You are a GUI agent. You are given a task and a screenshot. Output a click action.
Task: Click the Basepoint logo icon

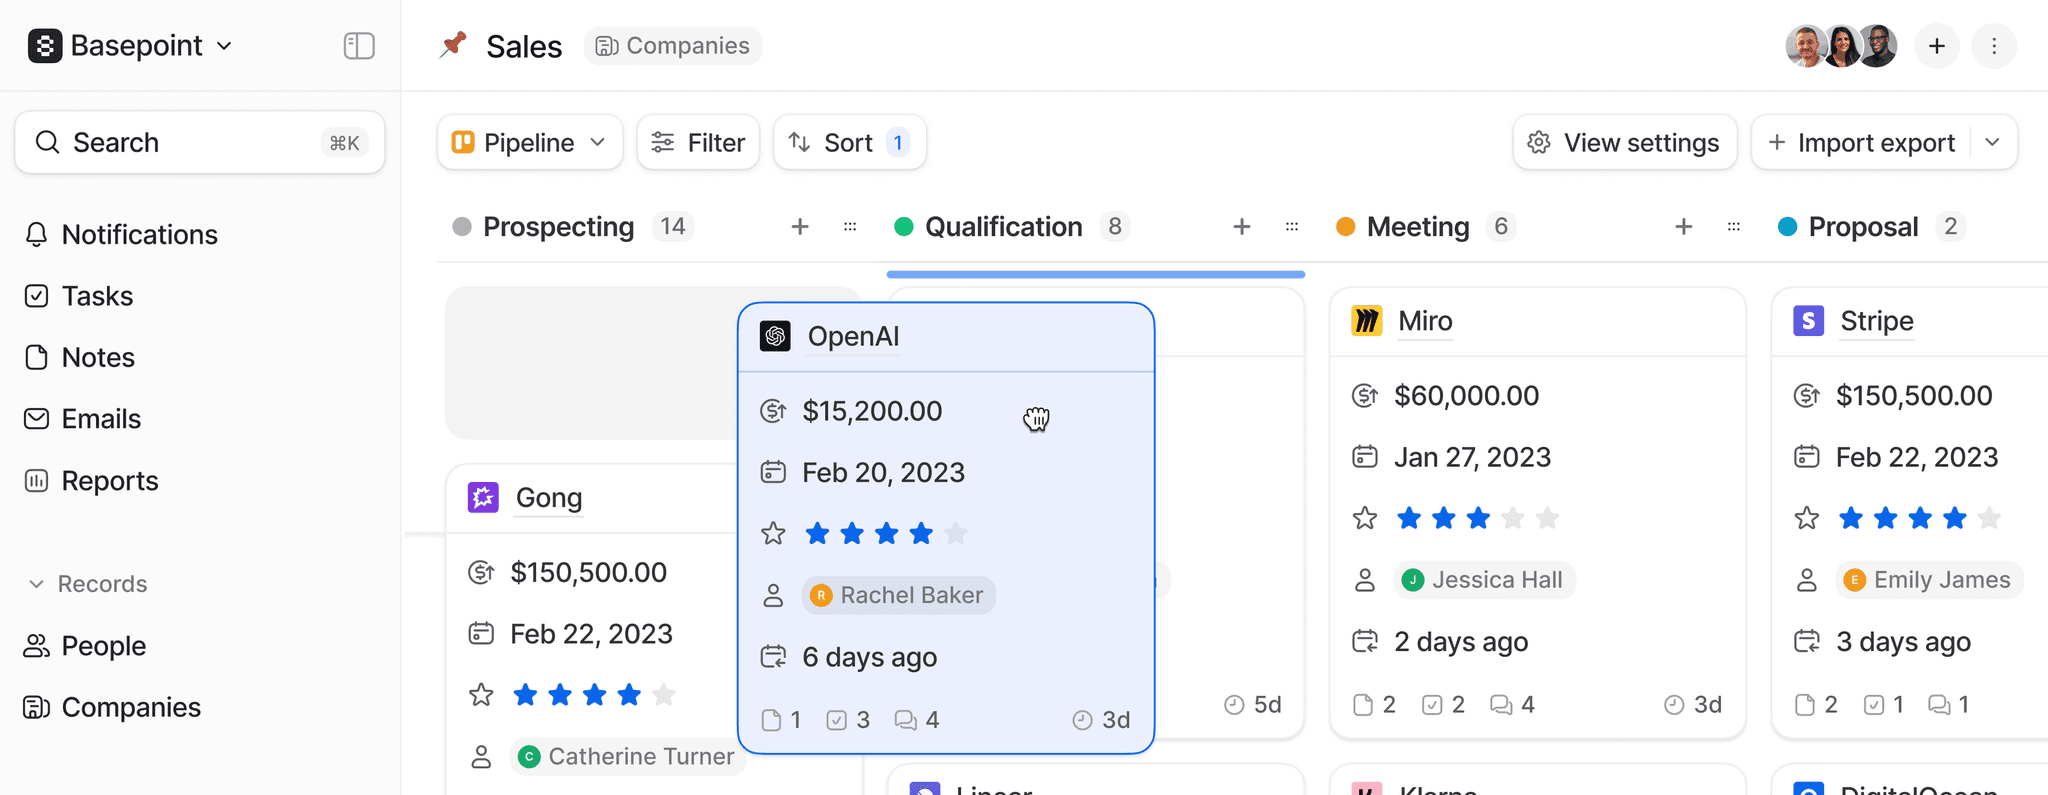45,46
